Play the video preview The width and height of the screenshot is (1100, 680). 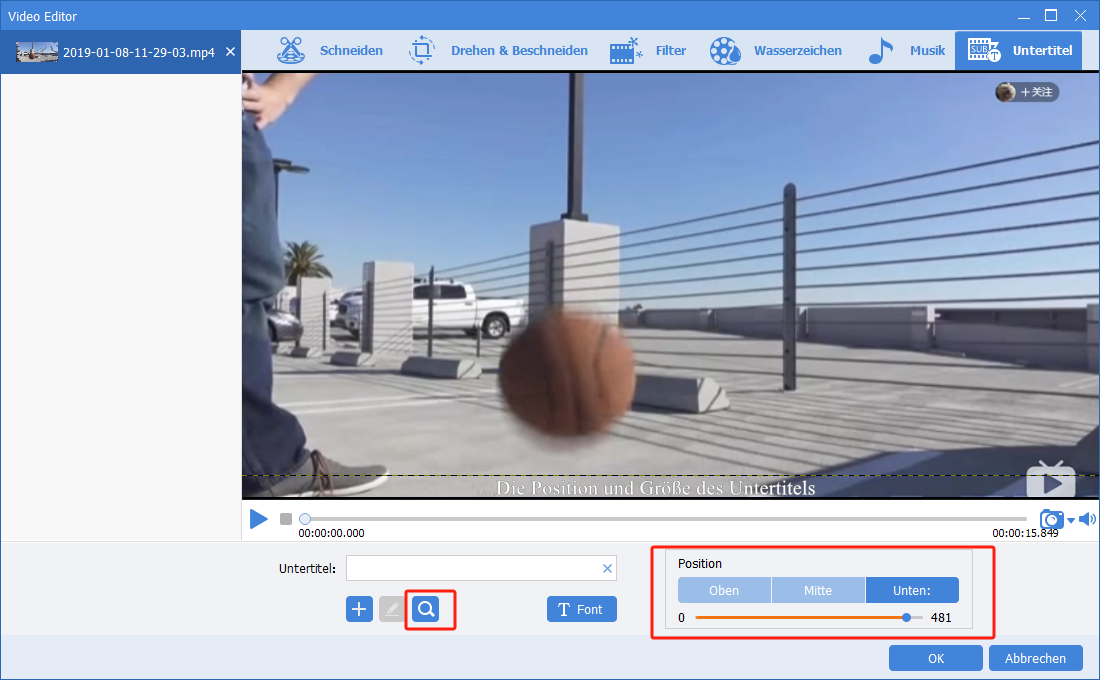coord(259,519)
